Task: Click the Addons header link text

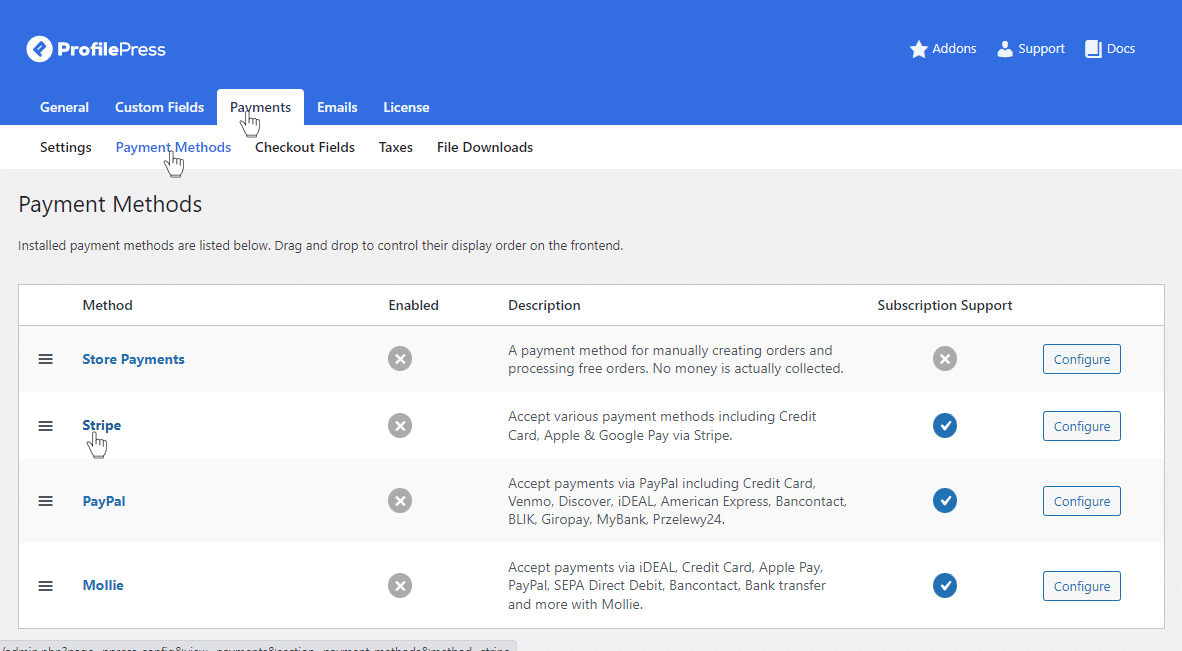Action: (x=954, y=49)
